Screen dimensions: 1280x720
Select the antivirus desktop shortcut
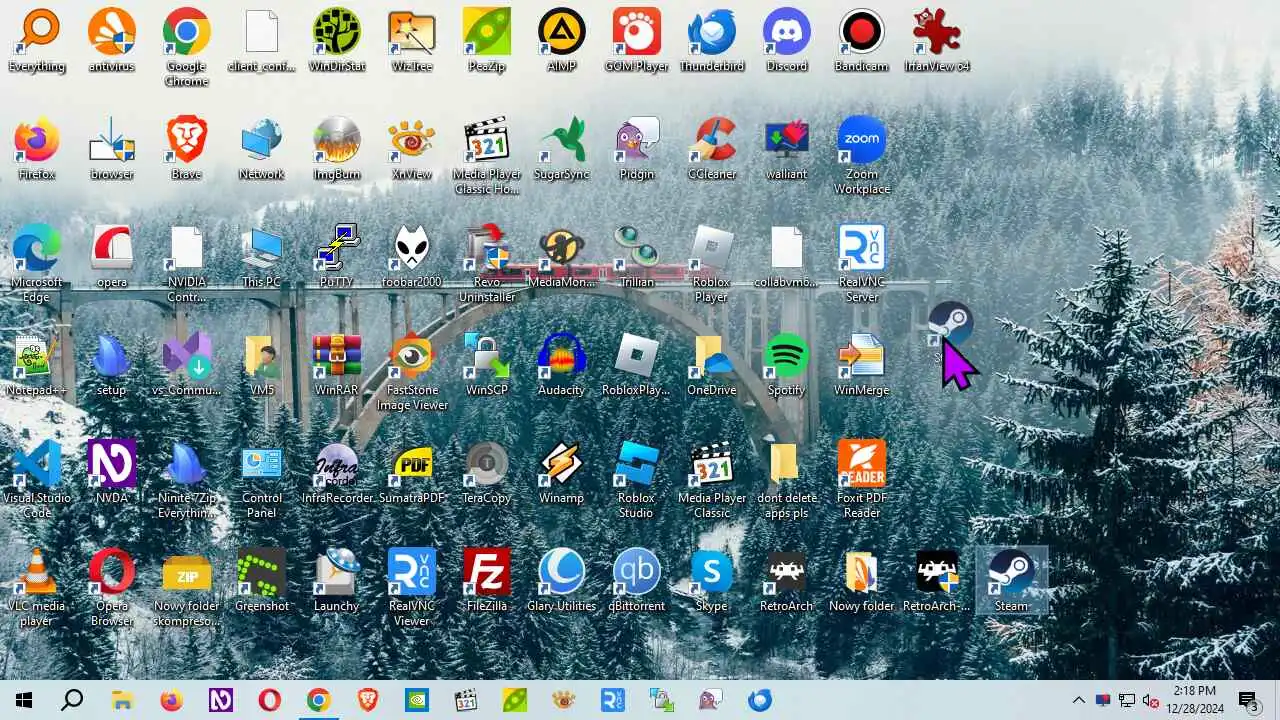click(112, 40)
